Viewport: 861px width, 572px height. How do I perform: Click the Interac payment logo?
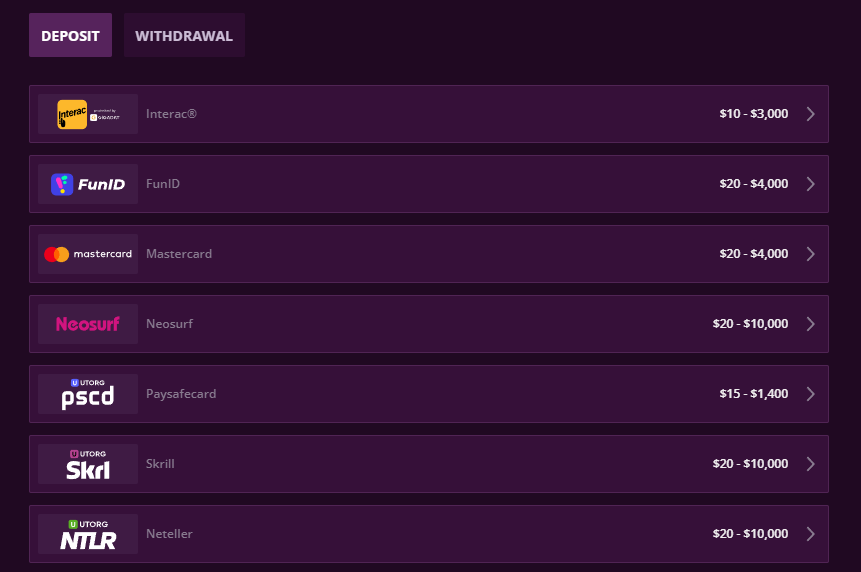(88, 114)
